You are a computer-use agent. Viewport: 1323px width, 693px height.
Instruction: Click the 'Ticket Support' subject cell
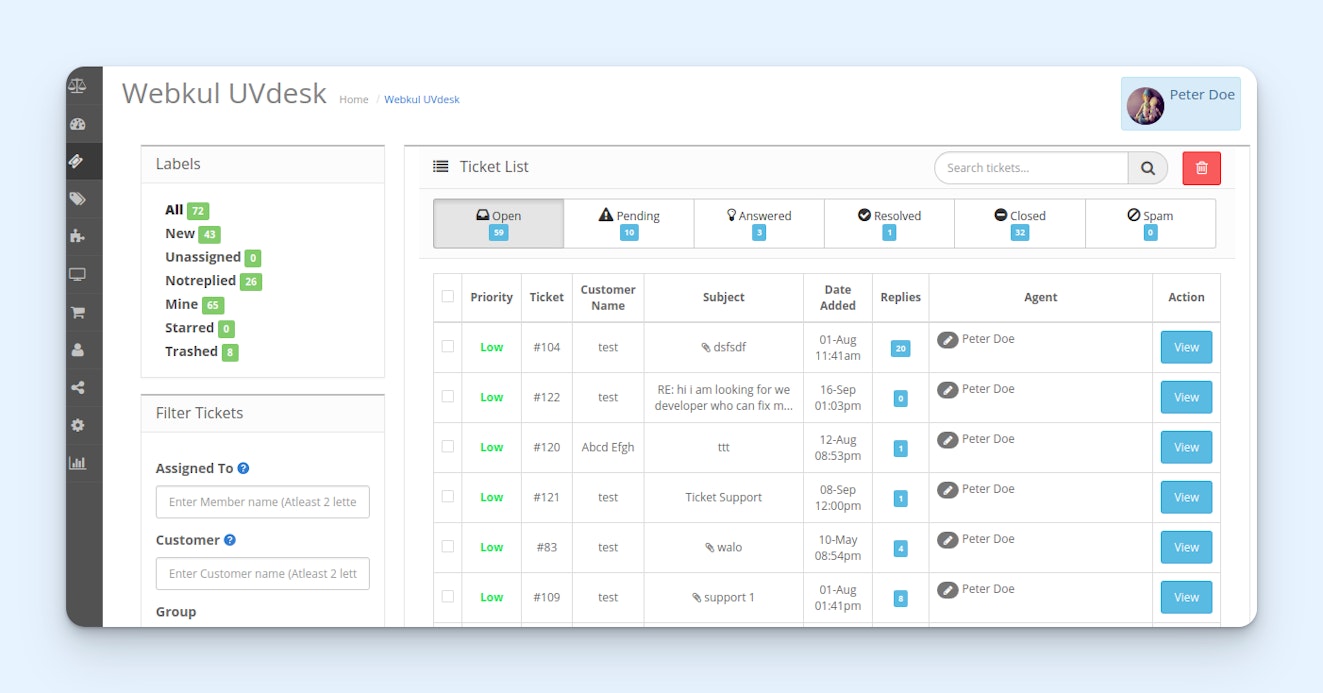(724, 497)
